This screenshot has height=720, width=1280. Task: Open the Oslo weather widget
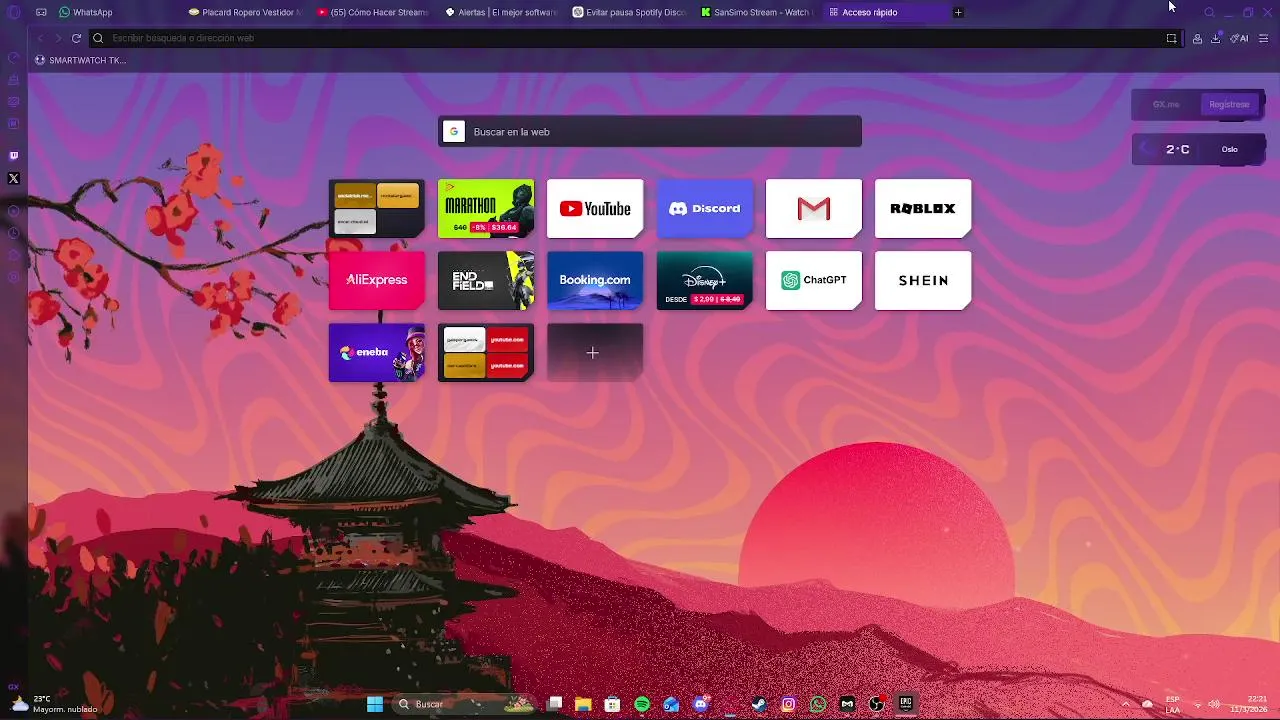point(1199,149)
